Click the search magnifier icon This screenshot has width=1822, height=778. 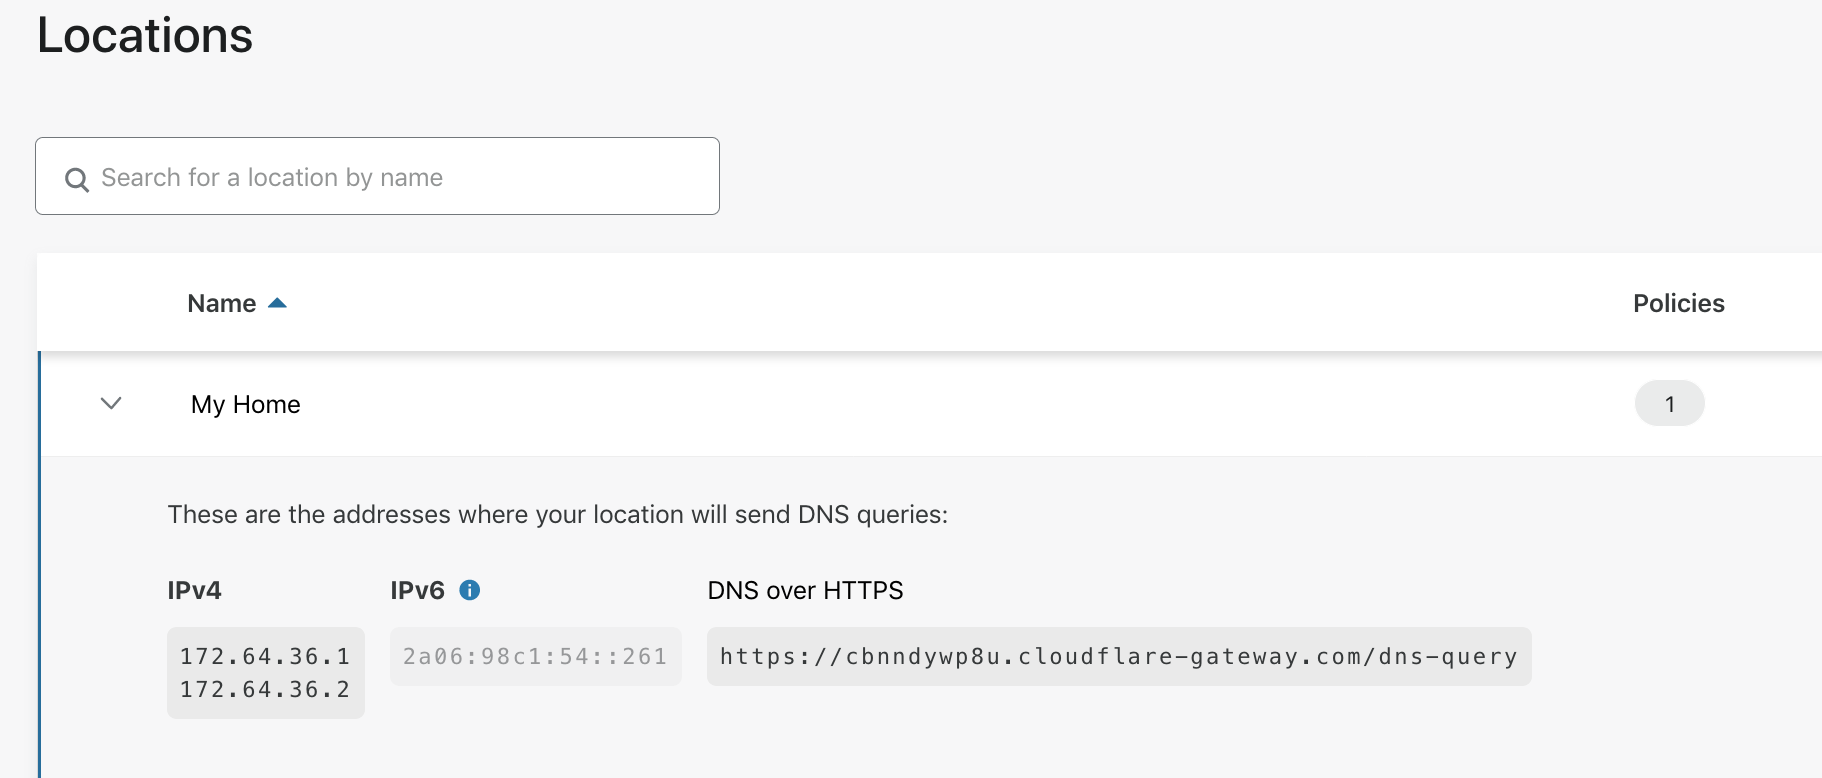77,179
